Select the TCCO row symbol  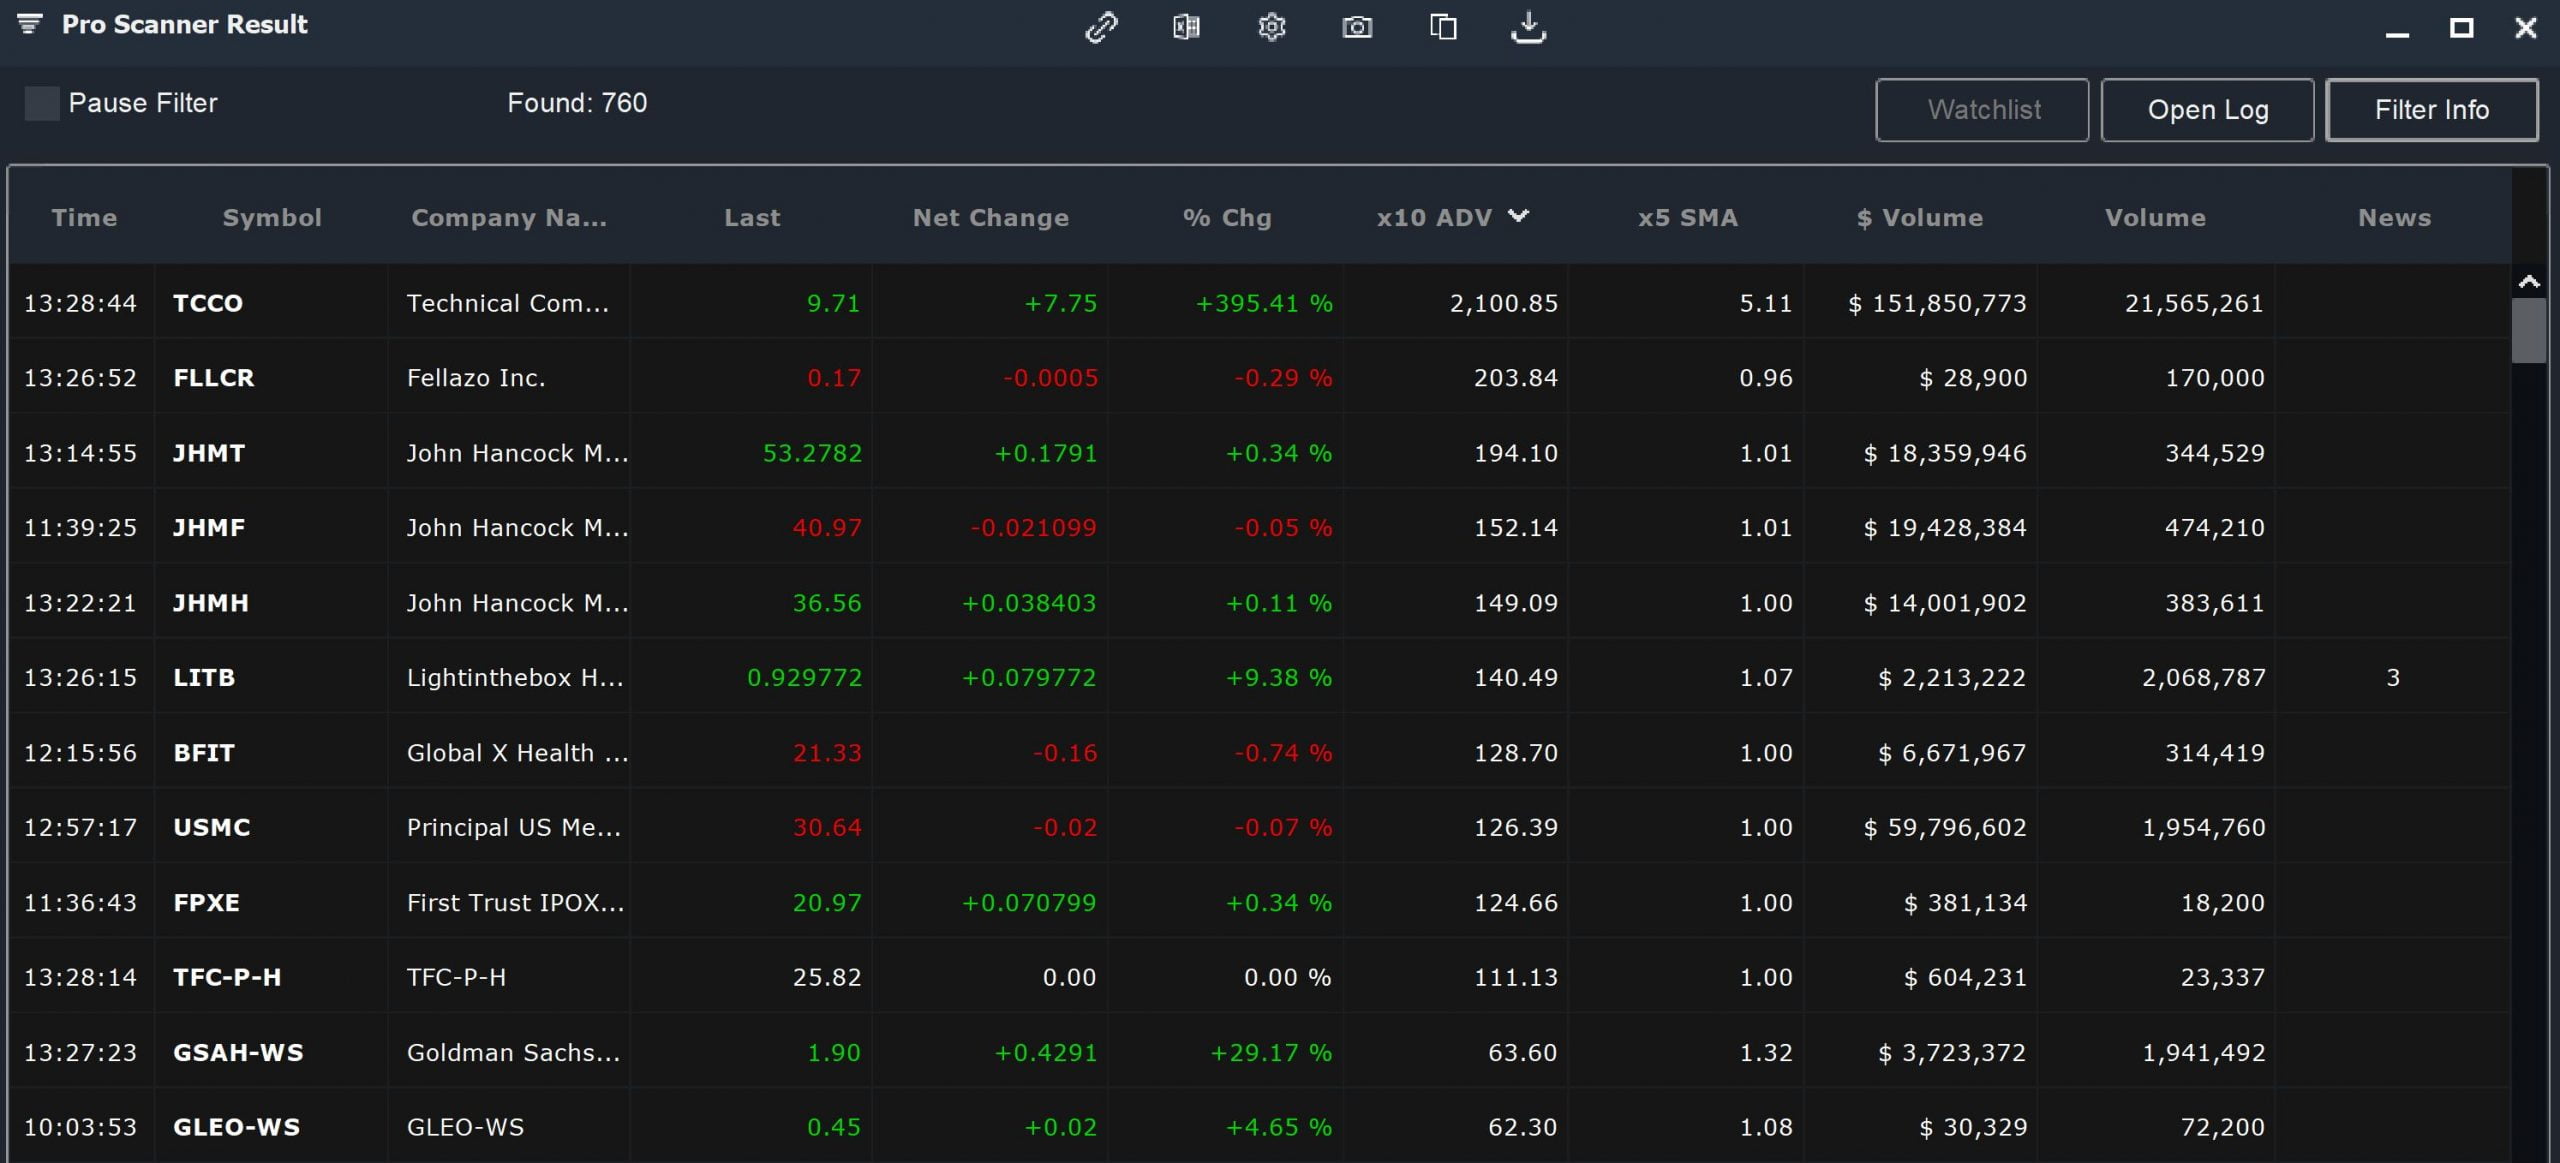(208, 303)
